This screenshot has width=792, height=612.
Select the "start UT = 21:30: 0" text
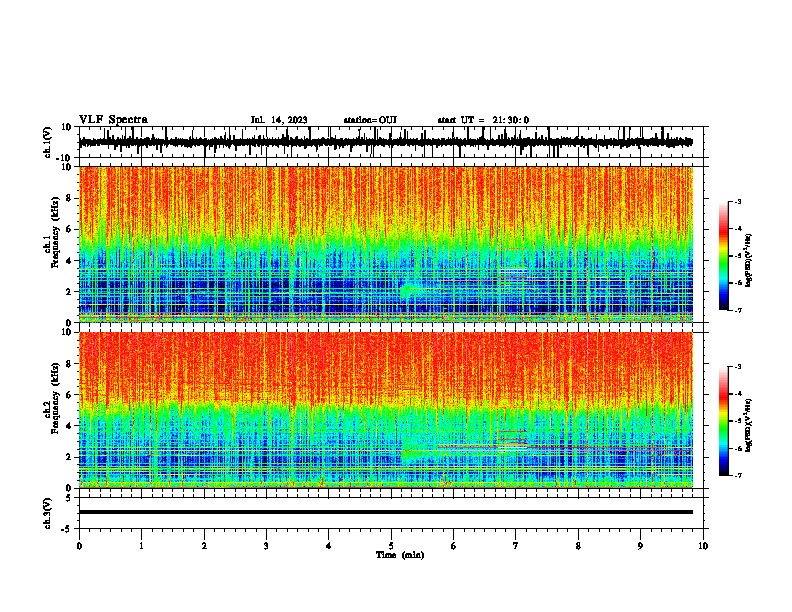483,120
